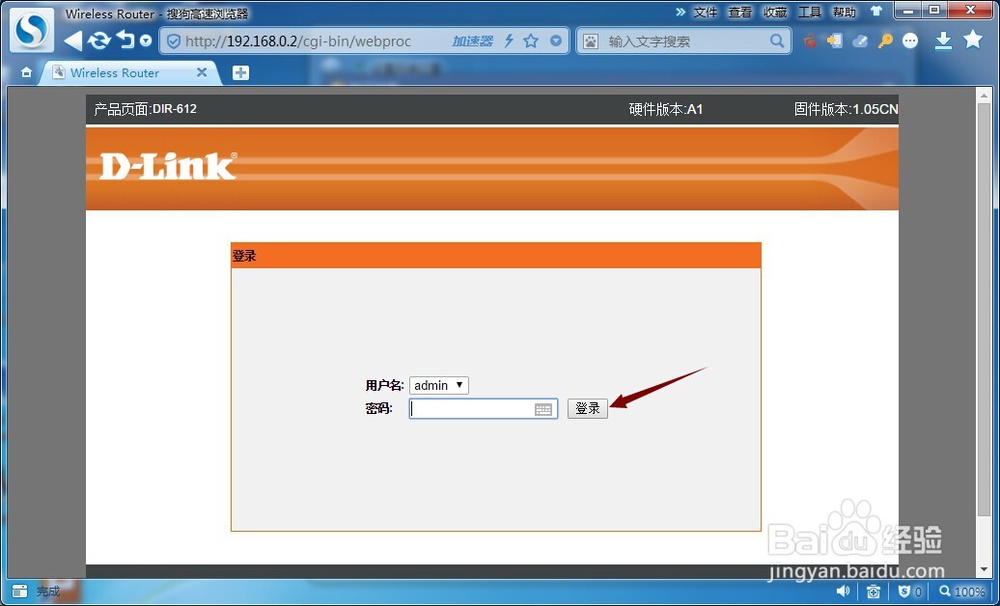Click the magnifier search icon
1000x606 pixels.
(x=777, y=41)
